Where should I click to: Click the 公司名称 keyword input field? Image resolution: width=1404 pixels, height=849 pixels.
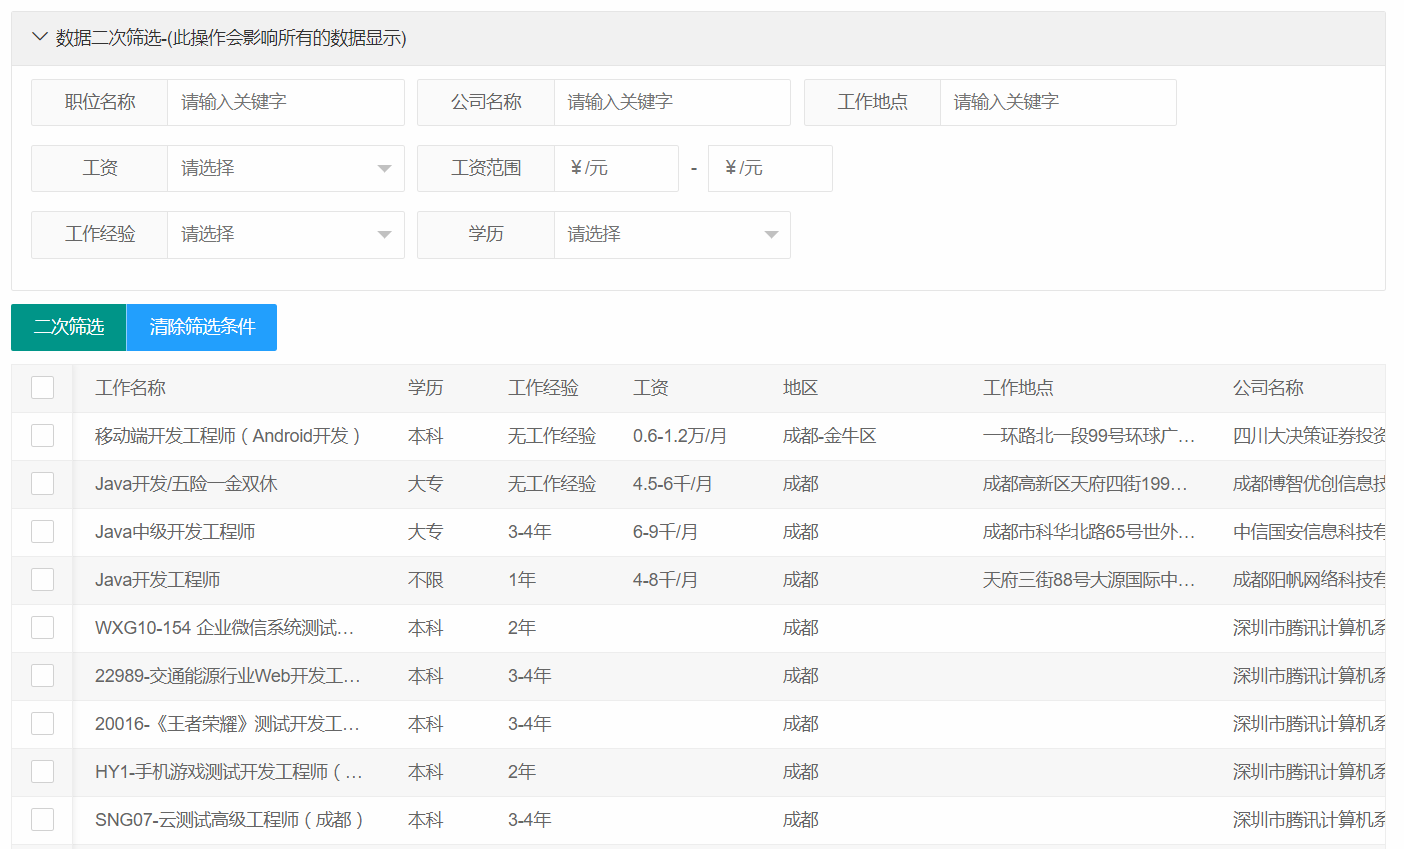point(672,102)
